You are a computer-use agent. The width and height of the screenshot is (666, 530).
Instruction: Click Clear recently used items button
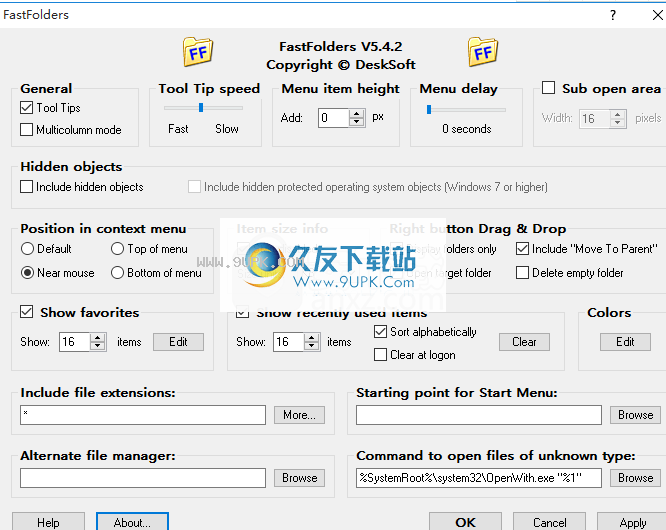[x=524, y=342]
